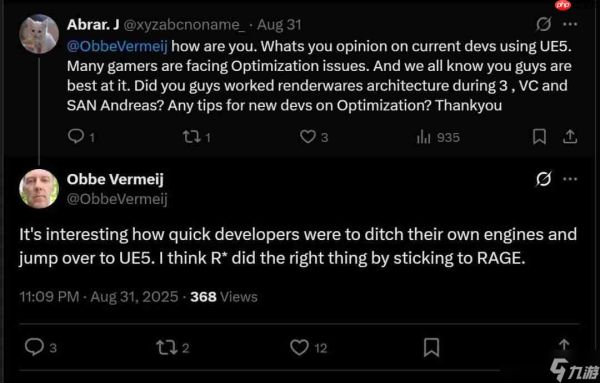Open more options on Obbe Vermeij's tweet
This screenshot has height=383, width=600.
point(570,179)
